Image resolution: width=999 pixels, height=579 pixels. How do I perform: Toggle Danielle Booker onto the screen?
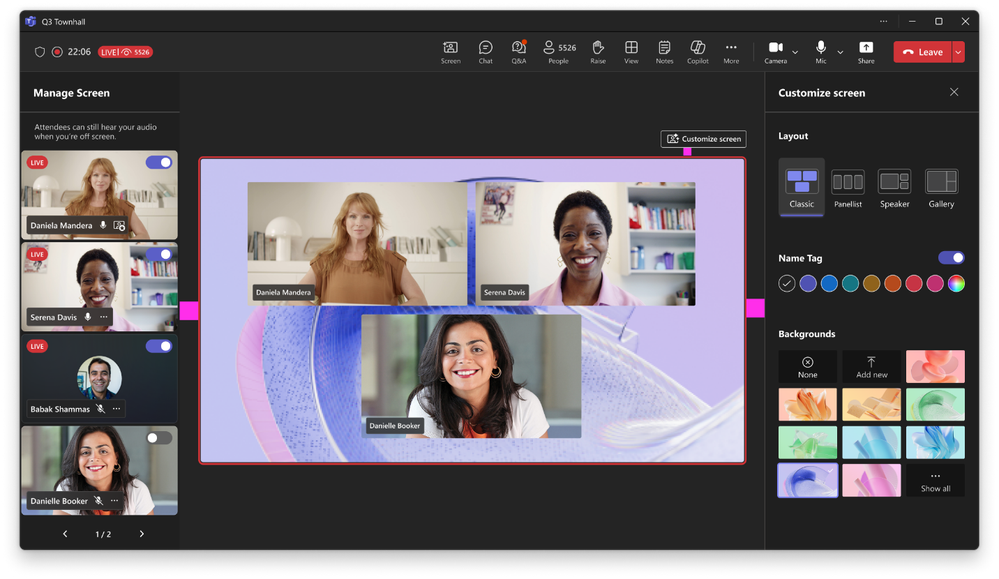(158, 437)
